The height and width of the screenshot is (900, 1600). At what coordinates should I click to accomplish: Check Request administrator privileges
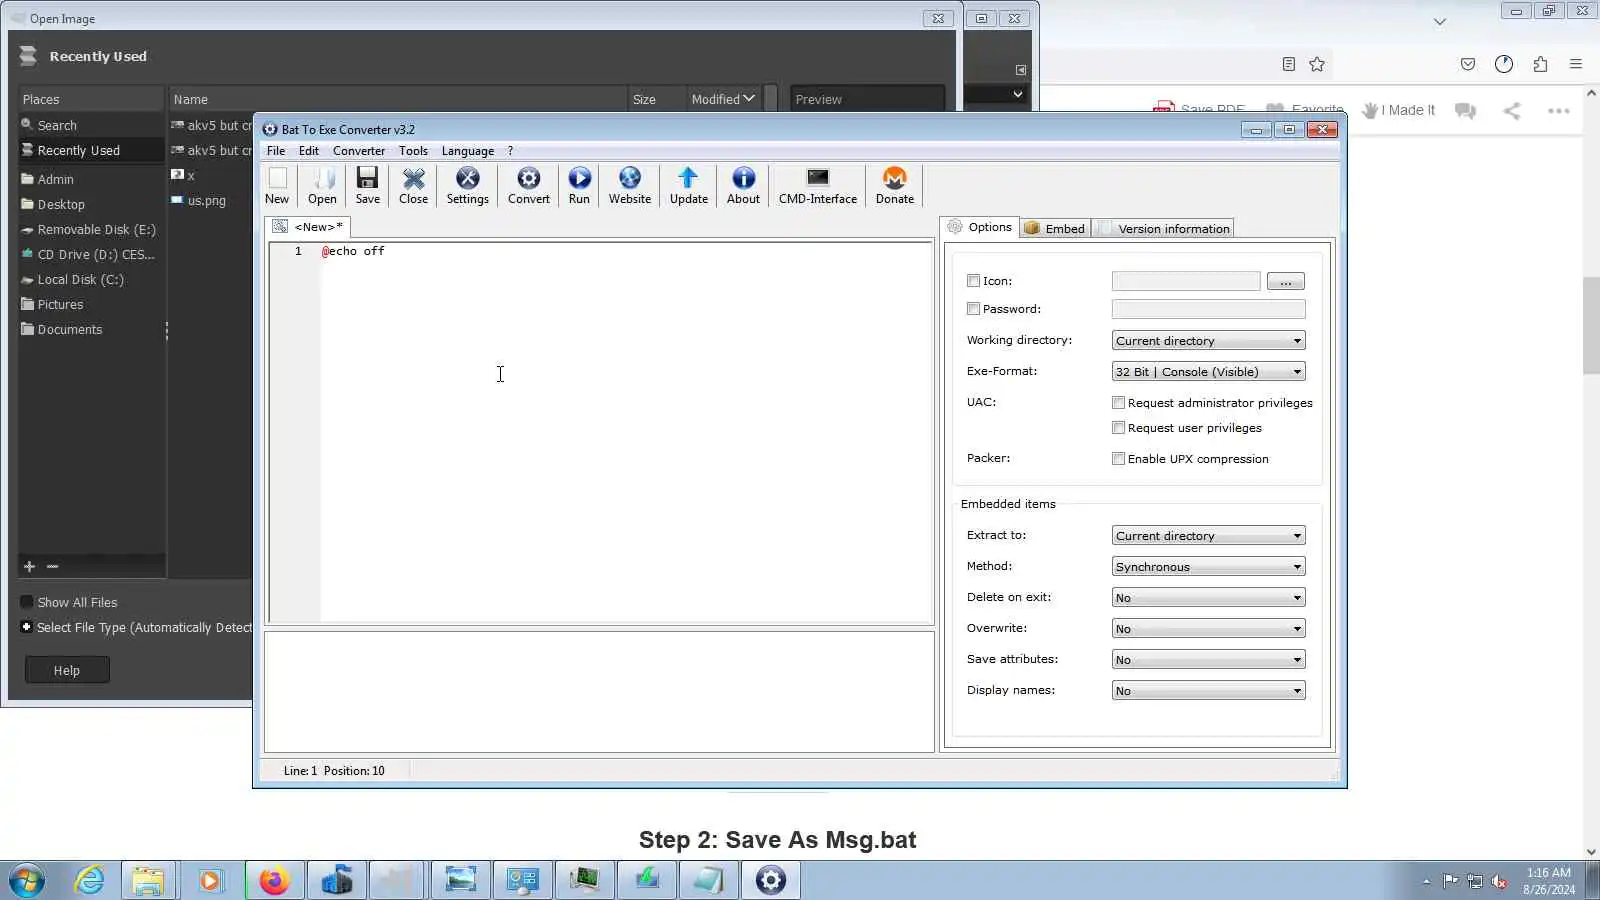pyautogui.click(x=1118, y=403)
